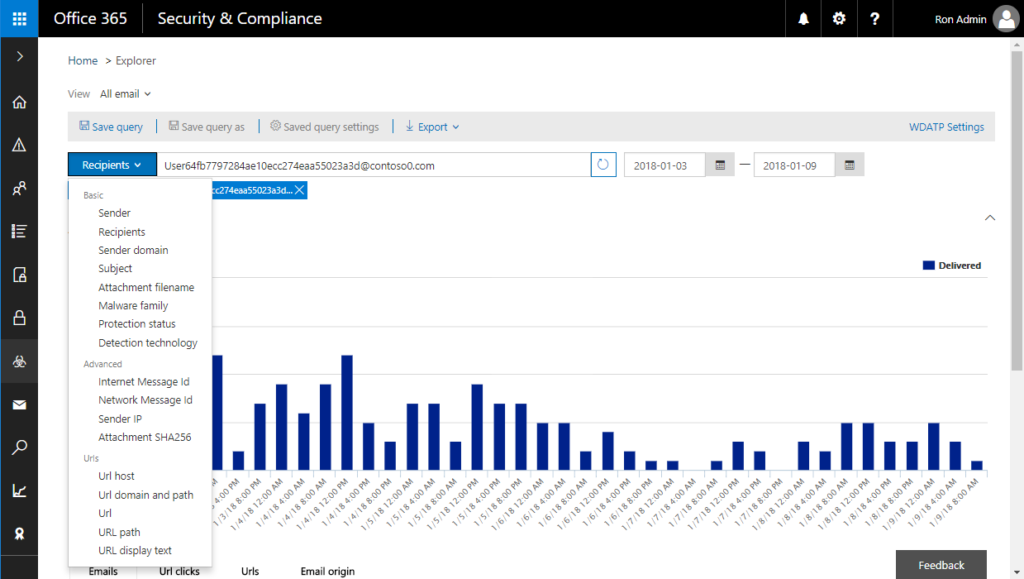Switch to the Url clicks tab
1024x579 pixels.
[x=178, y=570]
